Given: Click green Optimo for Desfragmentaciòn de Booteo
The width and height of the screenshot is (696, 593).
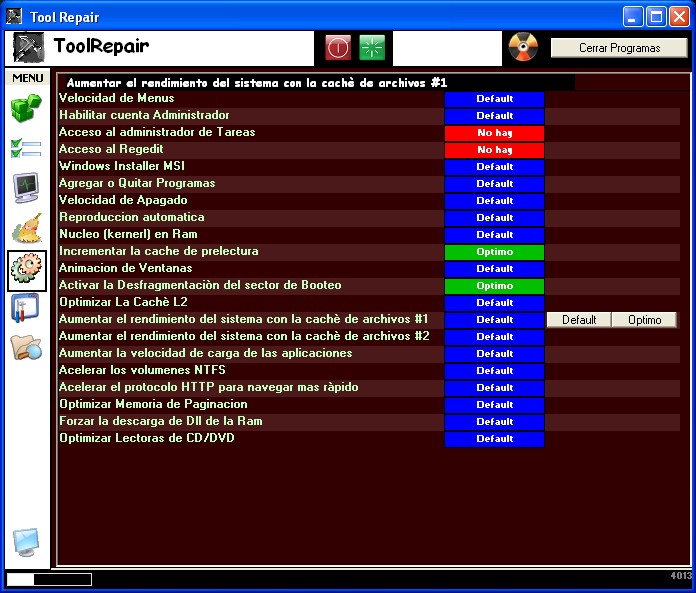Looking at the screenshot, I should coord(494,286).
